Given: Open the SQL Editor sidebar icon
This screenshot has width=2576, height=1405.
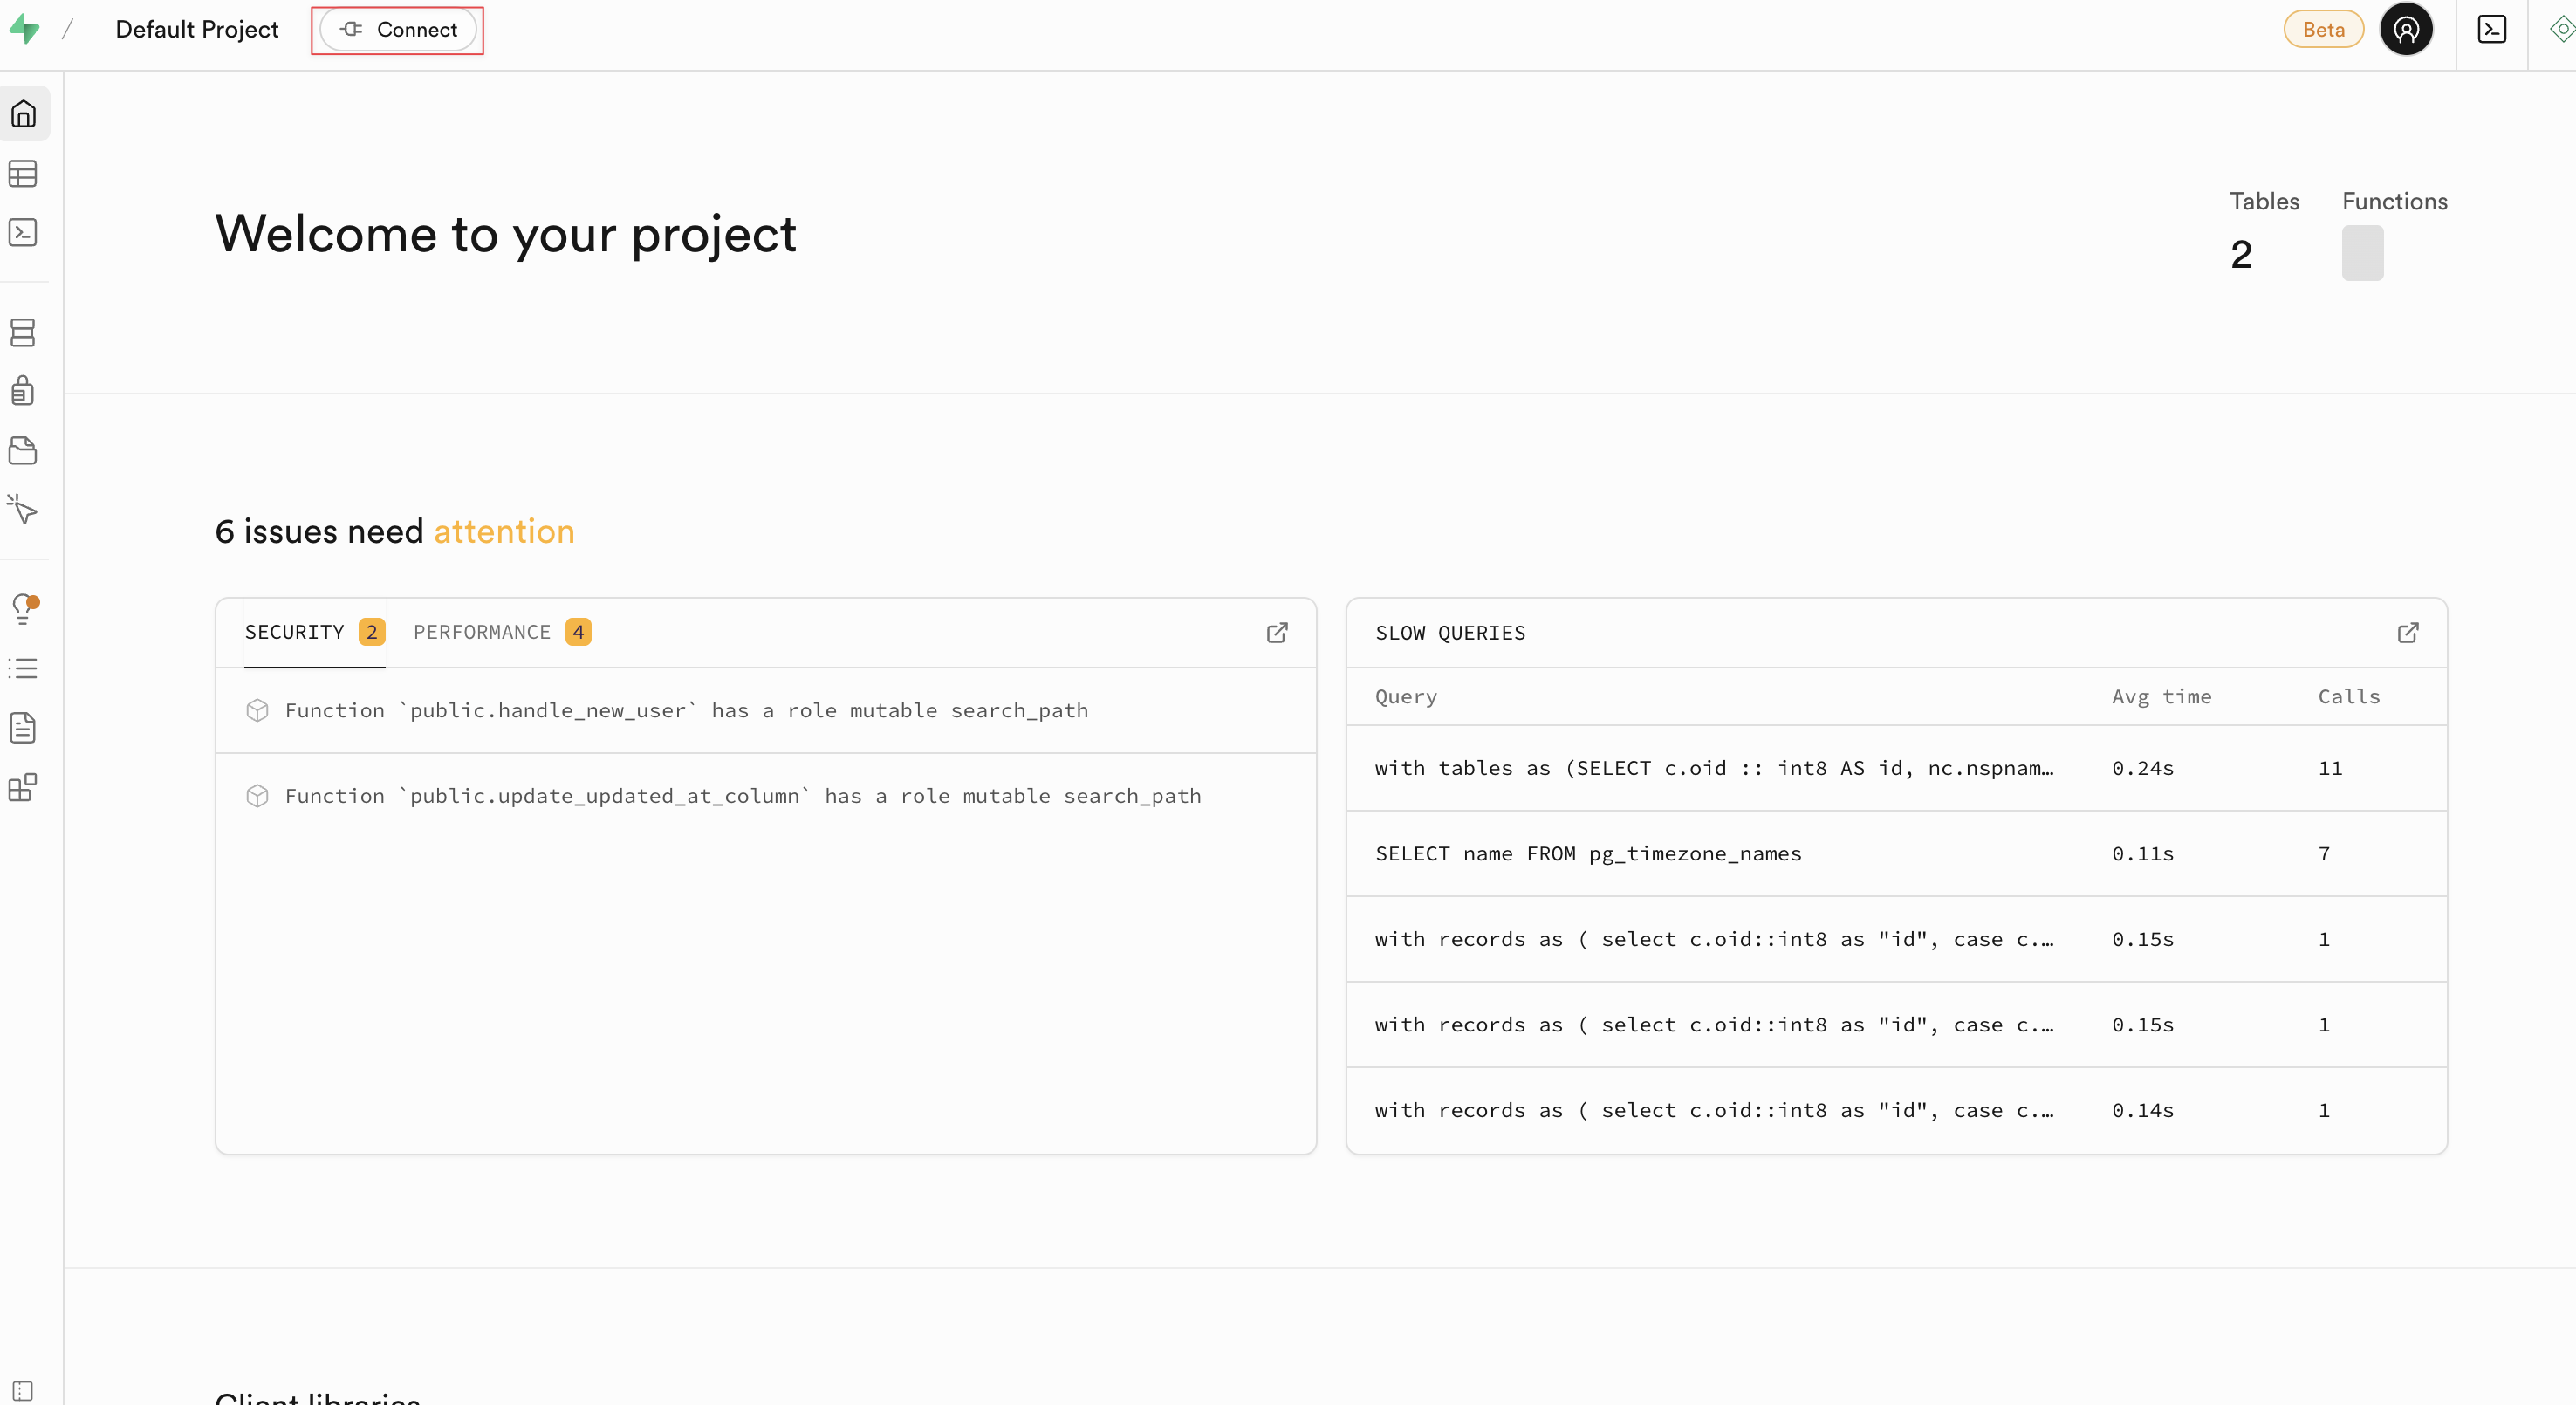Looking at the screenshot, I should pyautogui.click(x=23, y=233).
